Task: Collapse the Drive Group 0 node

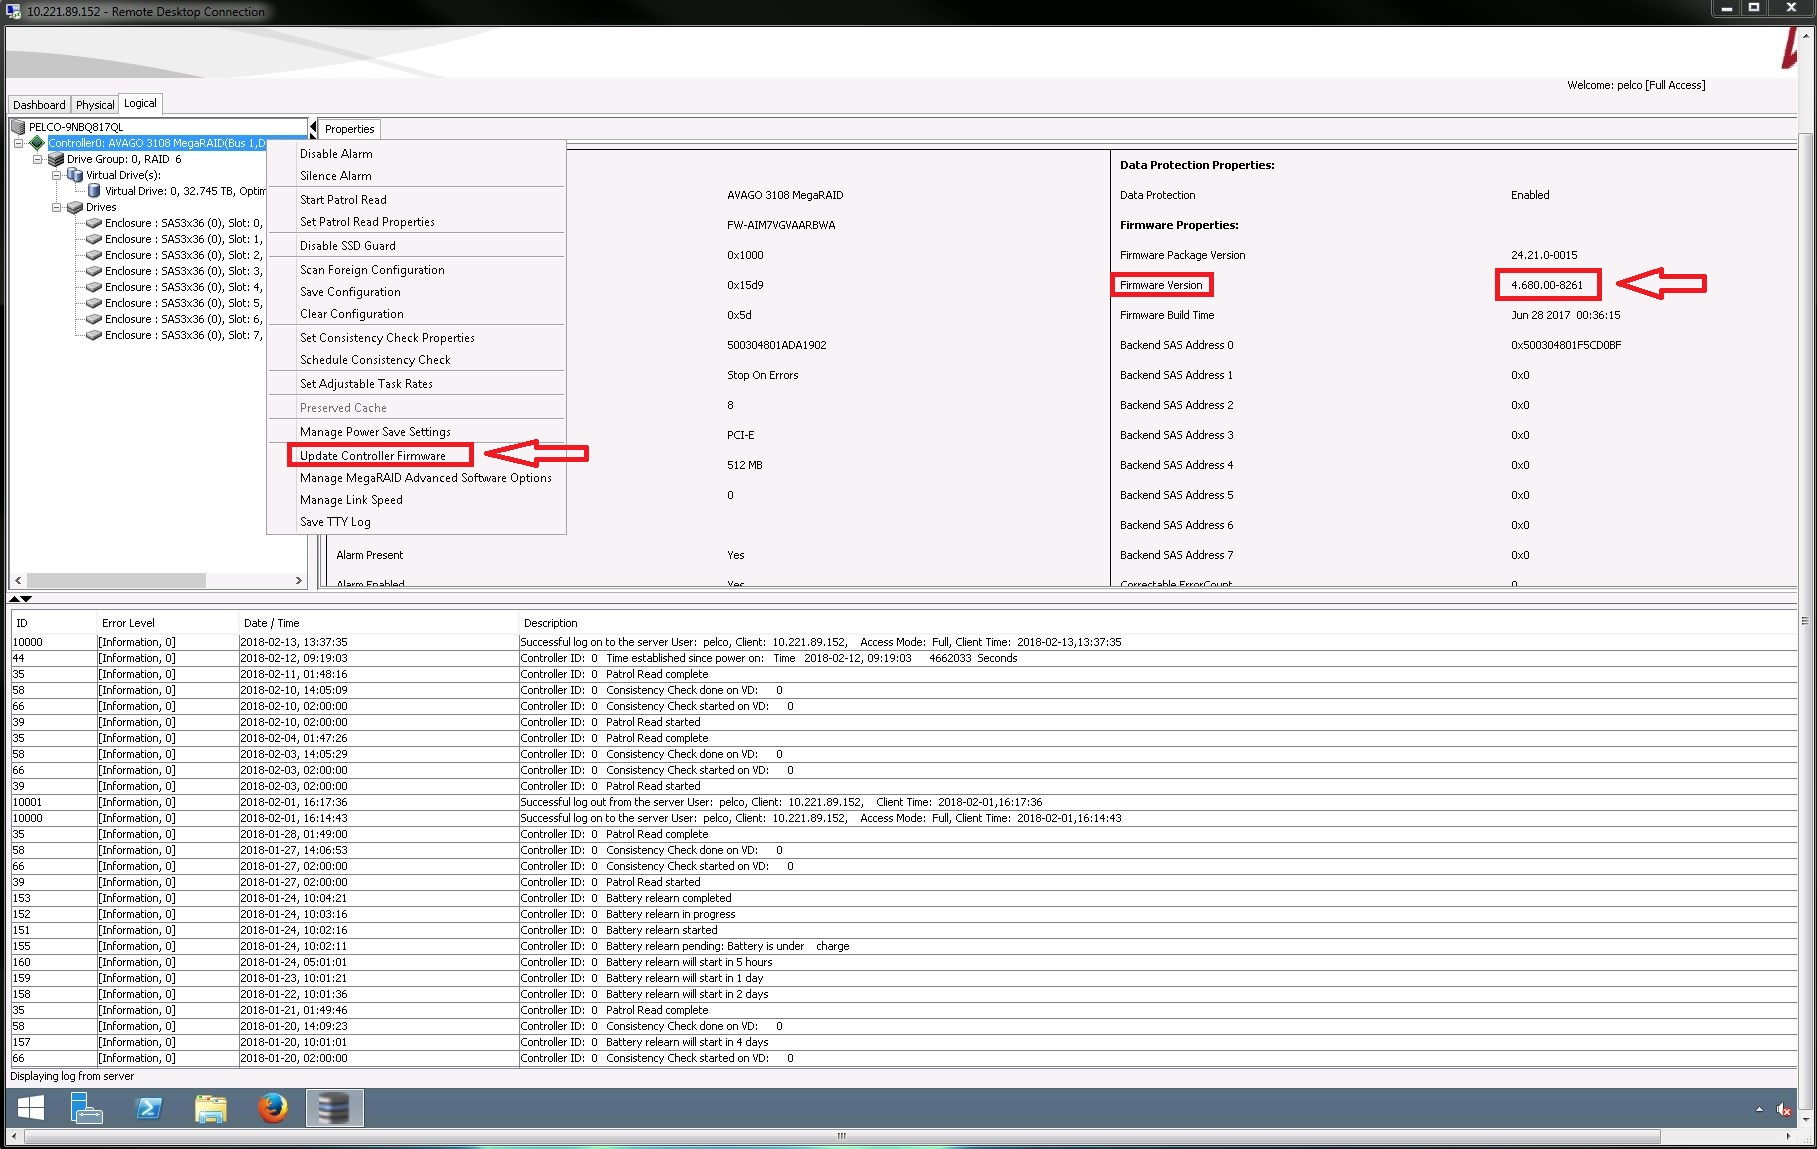Action: [37, 159]
